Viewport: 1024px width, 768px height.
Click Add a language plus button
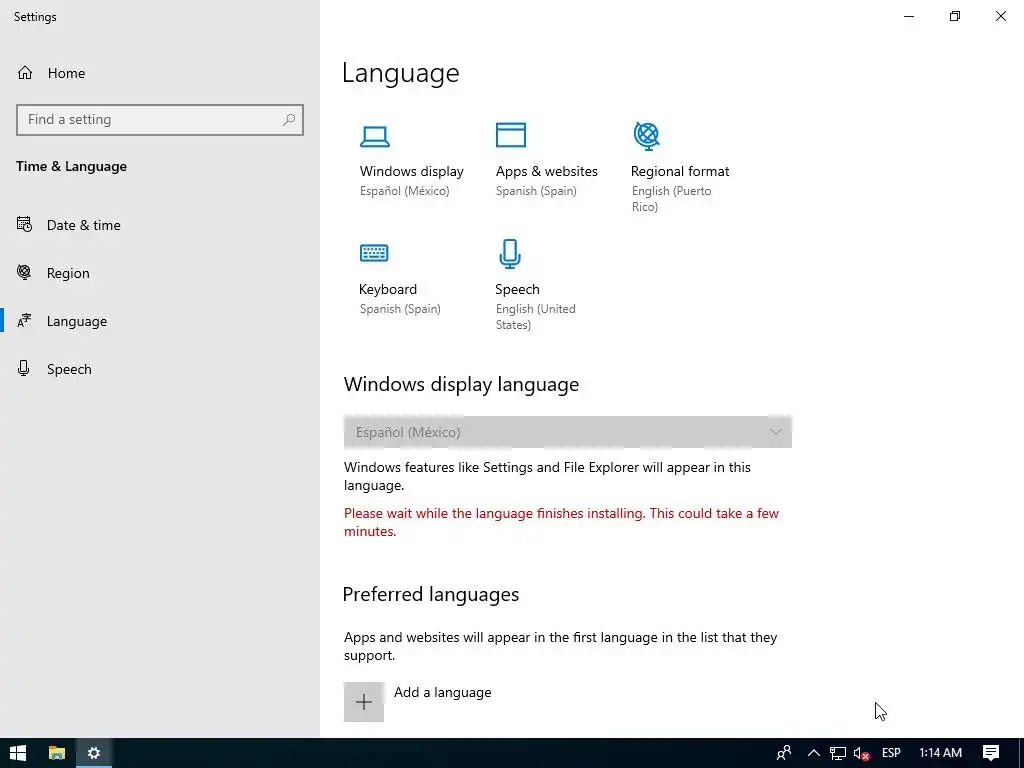point(364,702)
